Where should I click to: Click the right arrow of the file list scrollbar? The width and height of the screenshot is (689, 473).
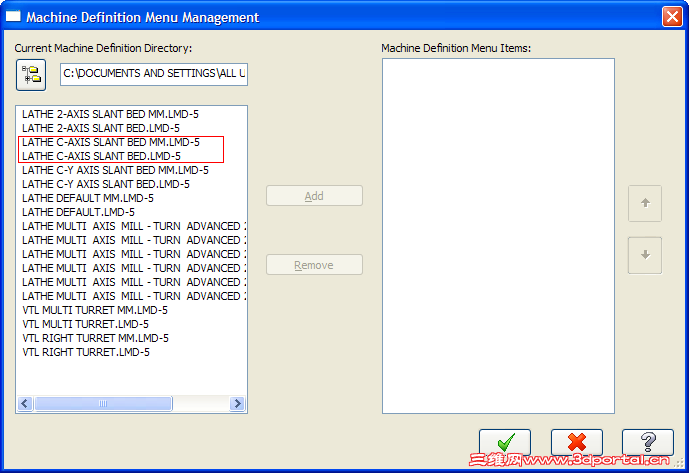coord(237,404)
